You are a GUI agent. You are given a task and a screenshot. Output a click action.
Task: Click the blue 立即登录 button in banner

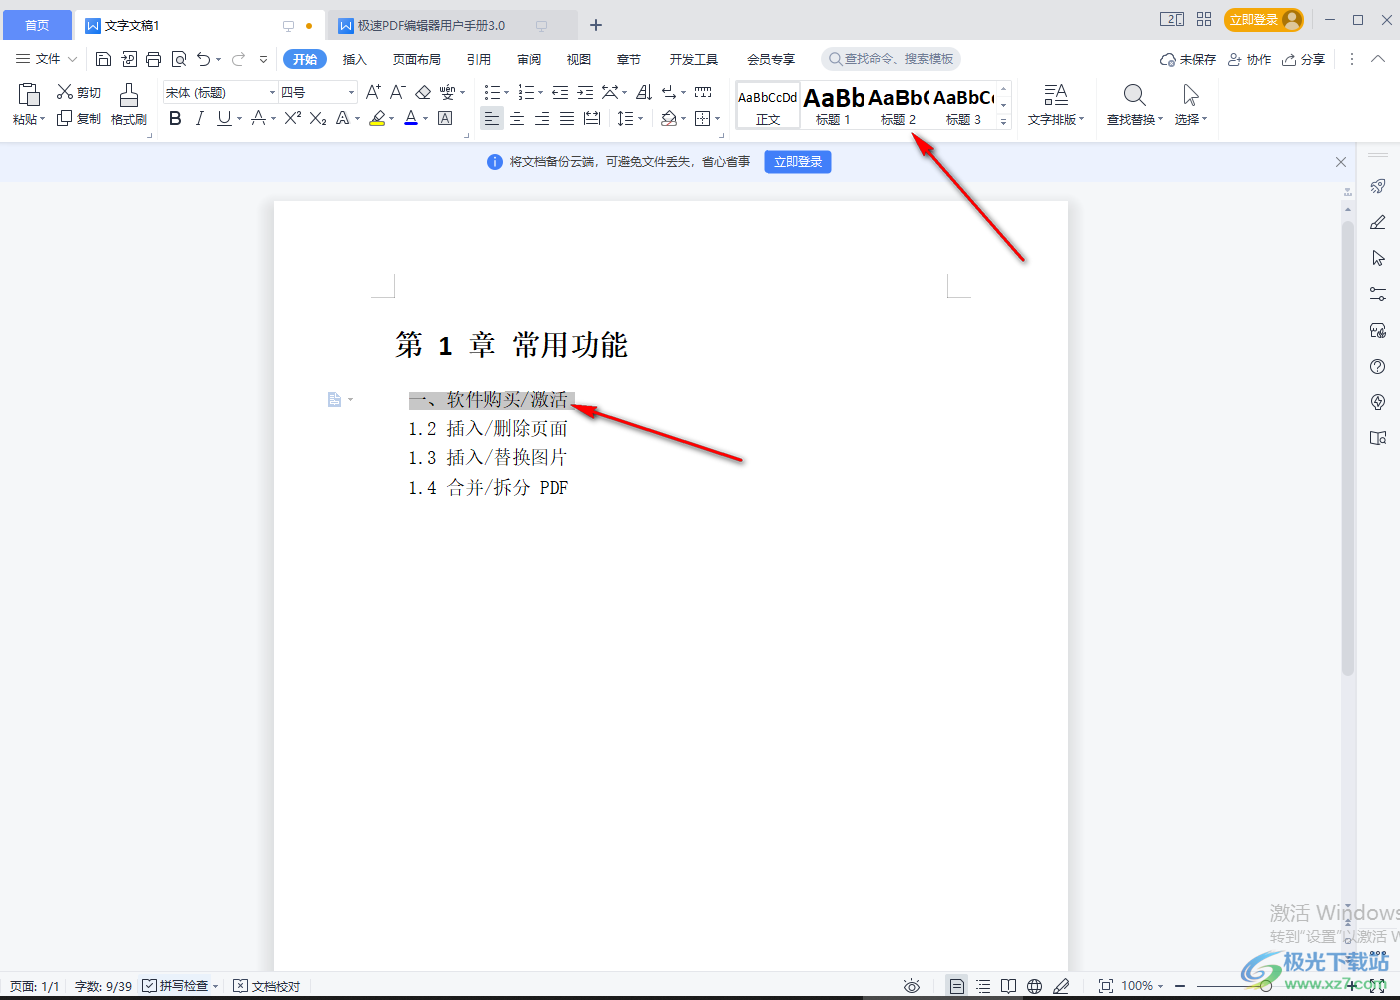coord(798,161)
